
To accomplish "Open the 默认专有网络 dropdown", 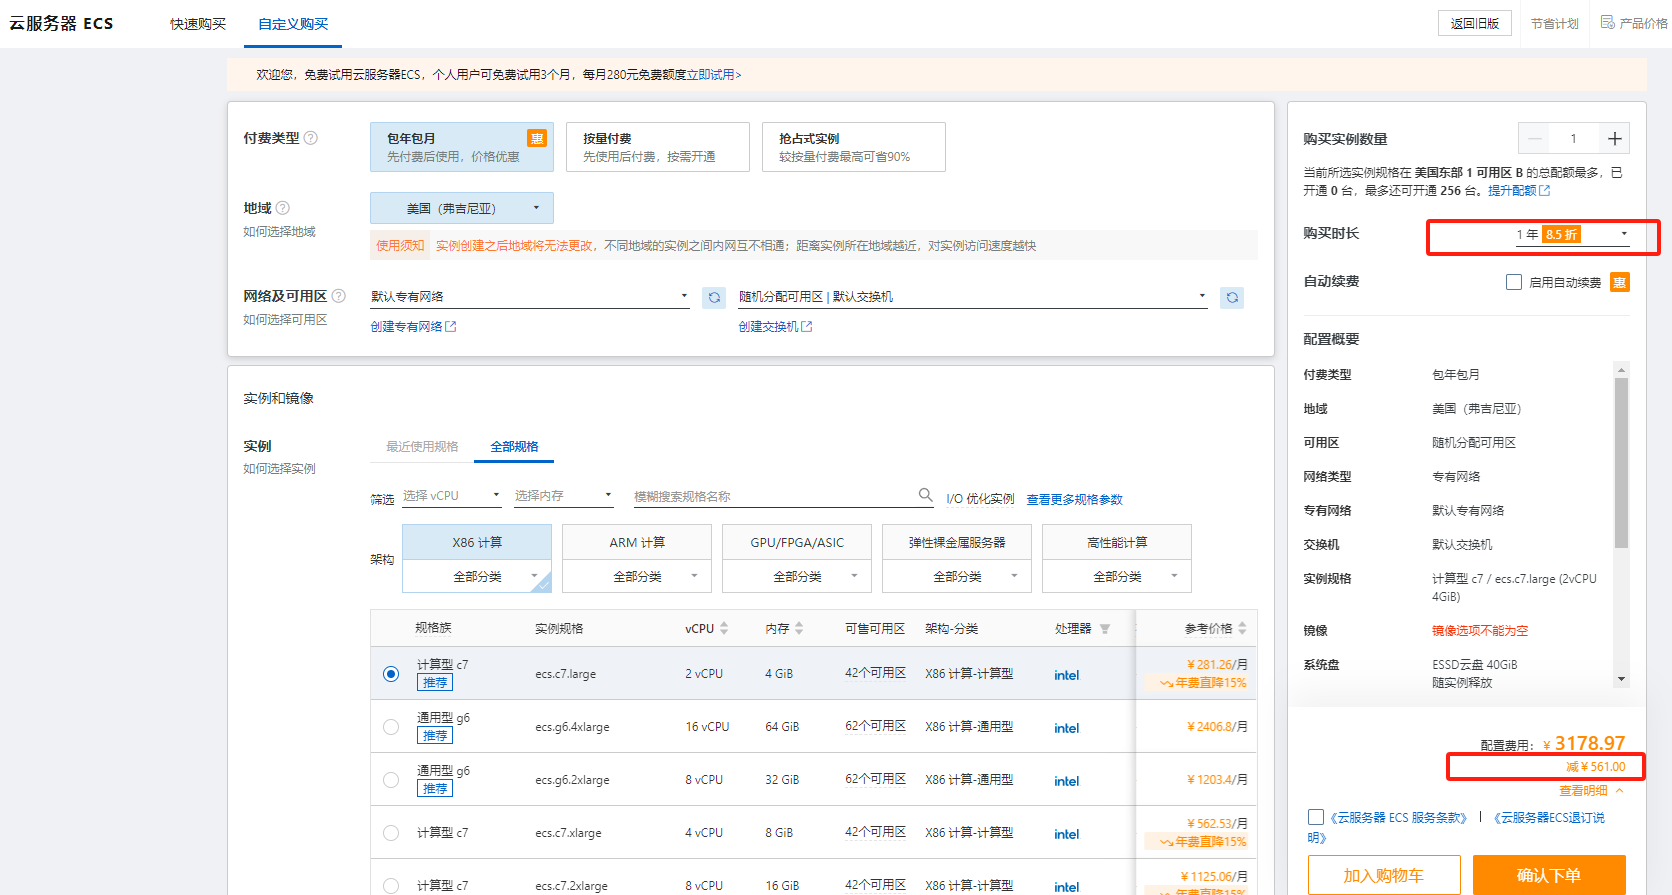I will tap(530, 297).
